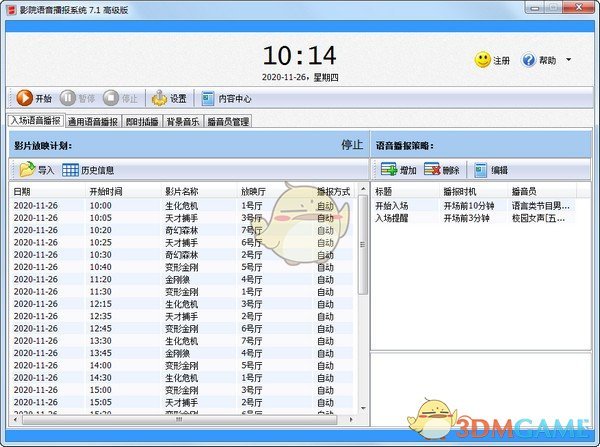Screen dimensions: 600x447
Task: Select the 14:00 变形金刚 5号厅 row
Action: click(182, 365)
